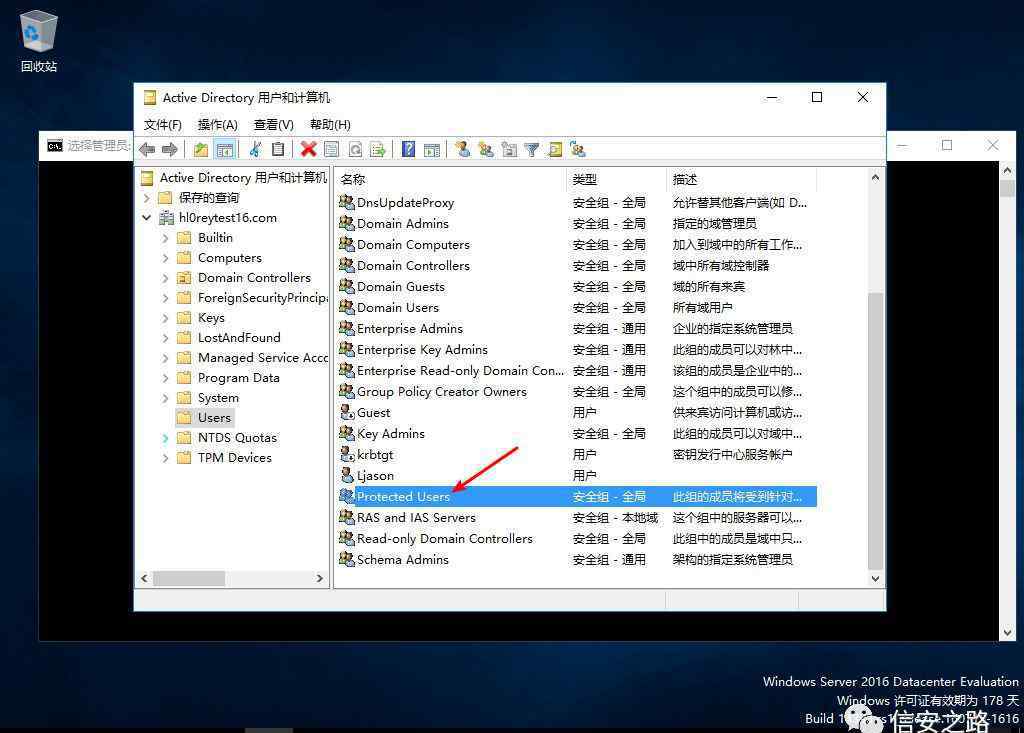Image resolution: width=1024 pixels, height=733 pixels.
Task: Click the group icon beside Domain Admins
Action: pyautogui.click(x=347, y=223)
